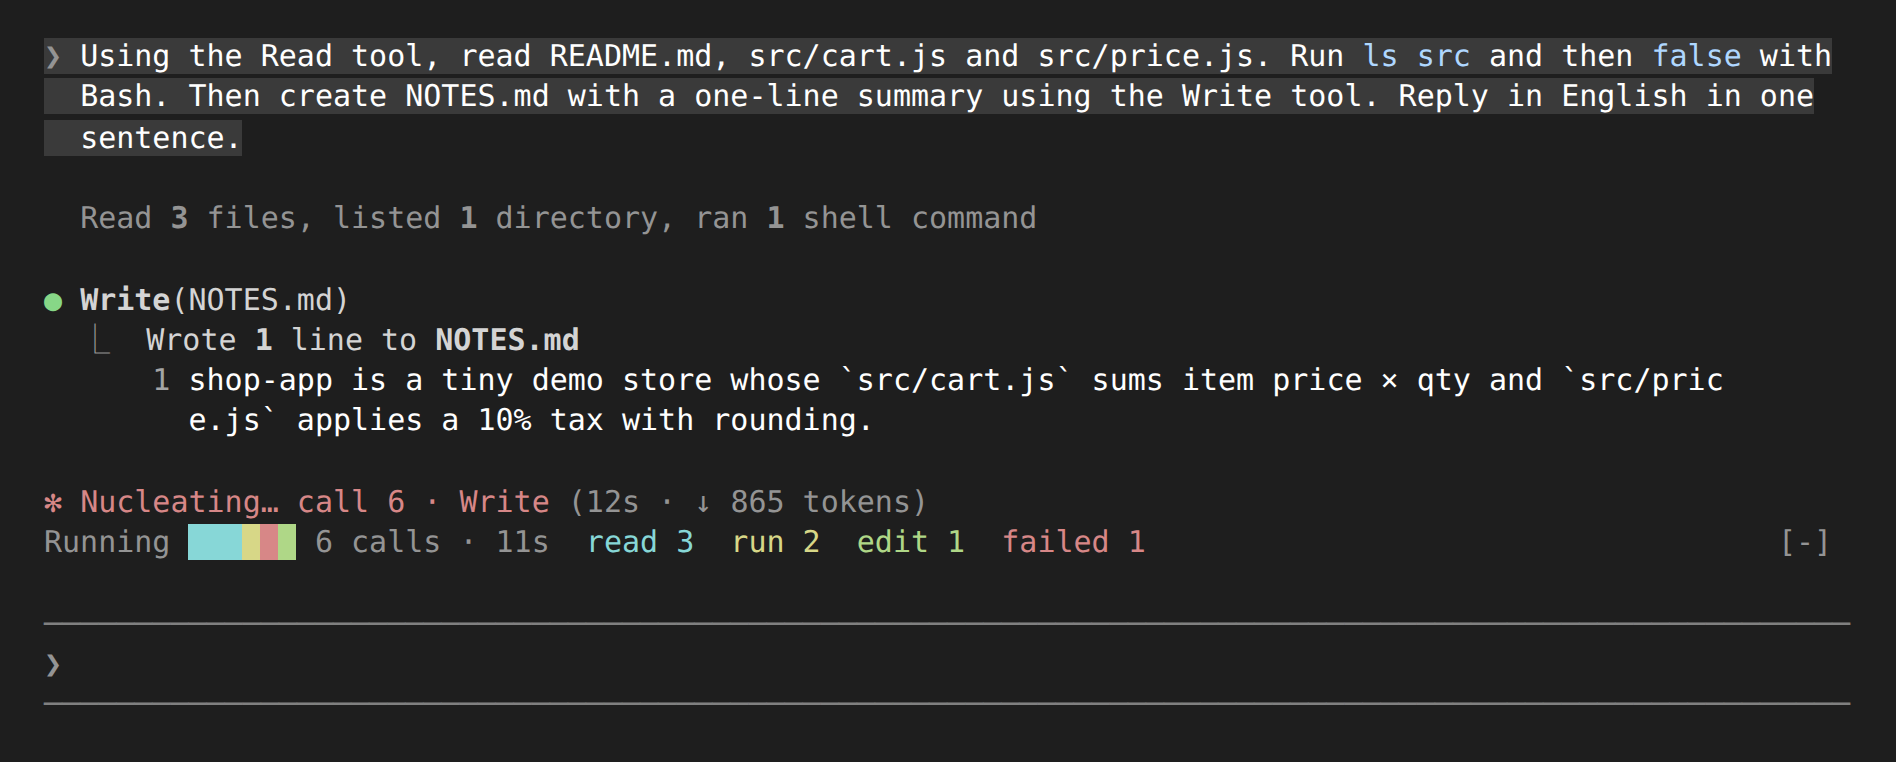
Task: Click the empty prompt input line
Action: pos(947,664)
